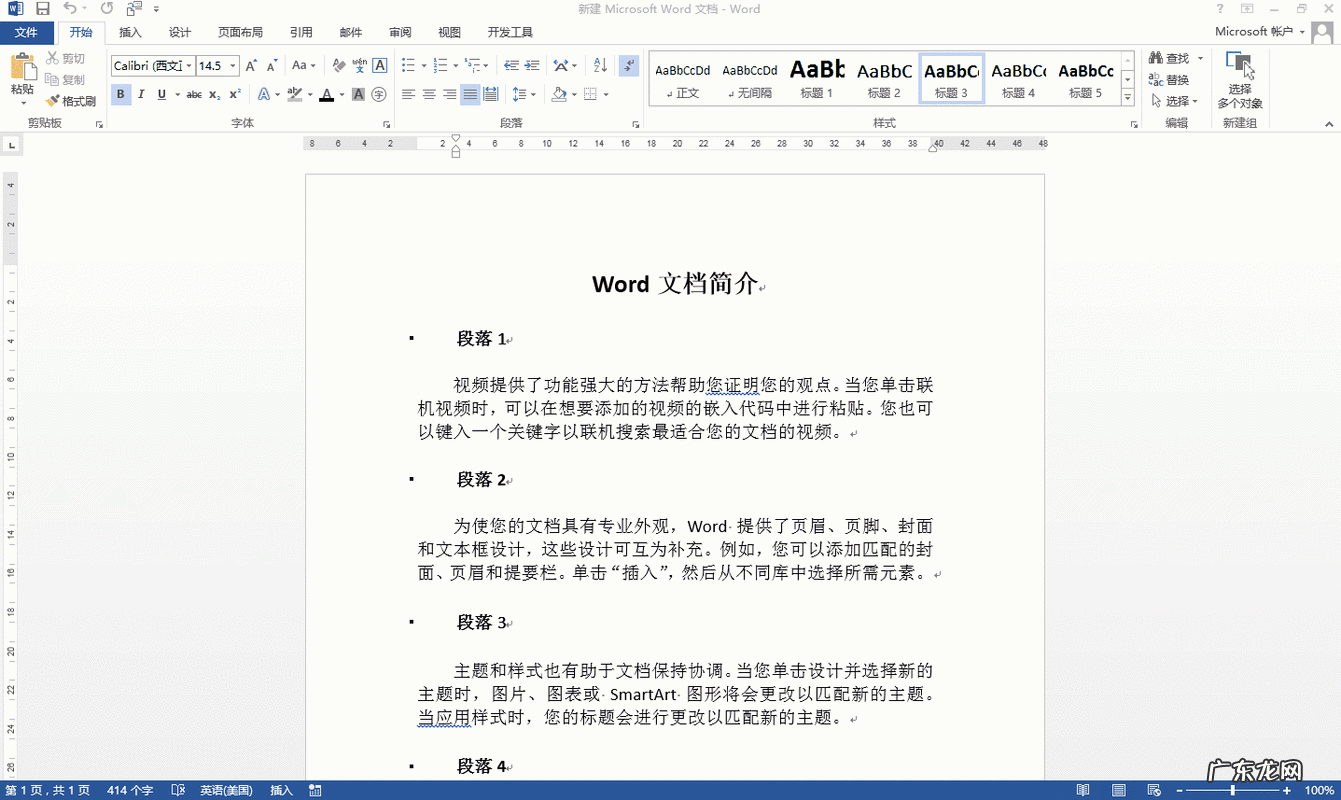The image size is (1341, 800).
Task: Open the 文件 (File) menu
Action: tap(26, 32)
